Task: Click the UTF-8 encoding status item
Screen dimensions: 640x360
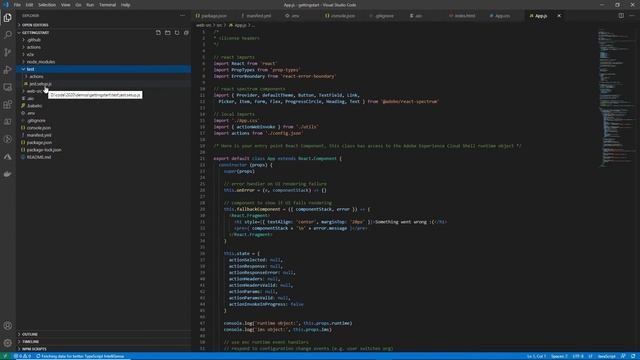Action: click(x=578, y=356)
